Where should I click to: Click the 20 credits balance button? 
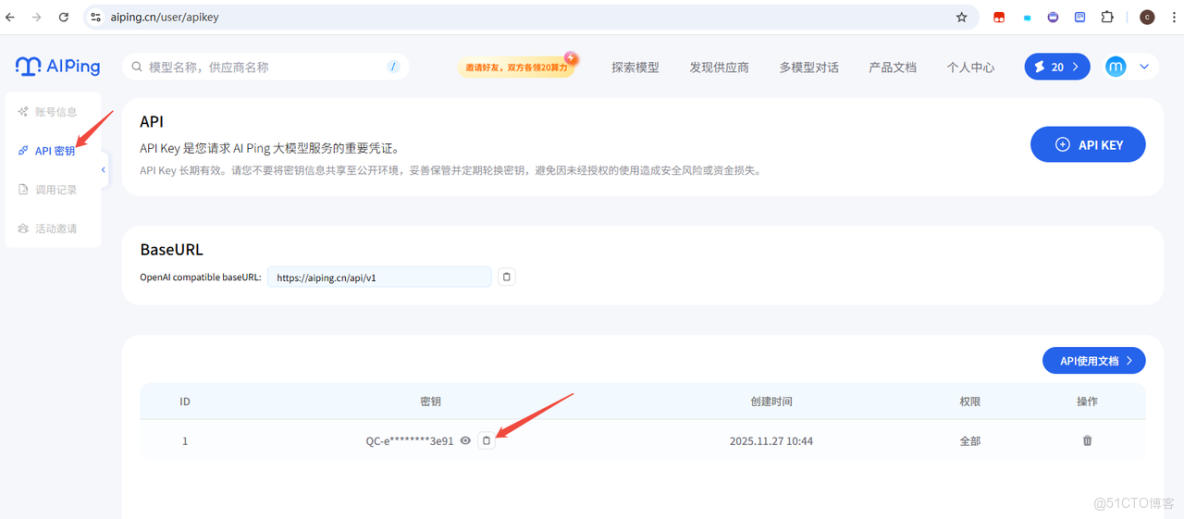click(x=1057, y=67)
